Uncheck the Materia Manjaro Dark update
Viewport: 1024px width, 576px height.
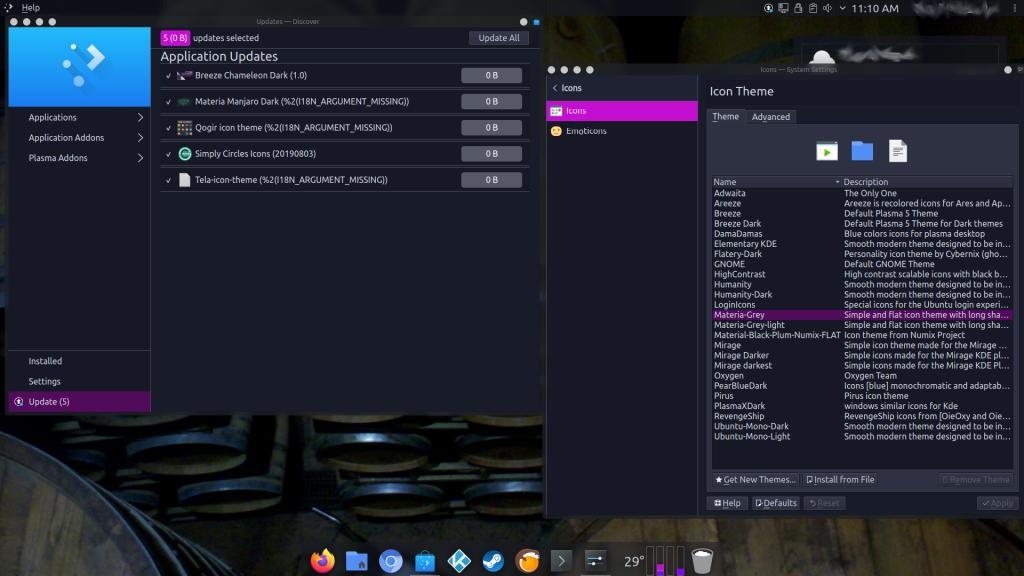click(168, 102)
